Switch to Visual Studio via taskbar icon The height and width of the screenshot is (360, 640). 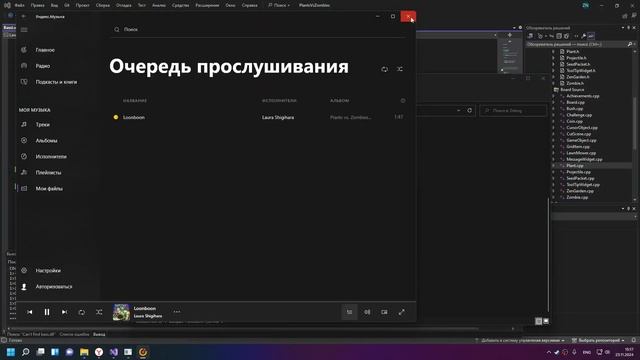(113, 352)
